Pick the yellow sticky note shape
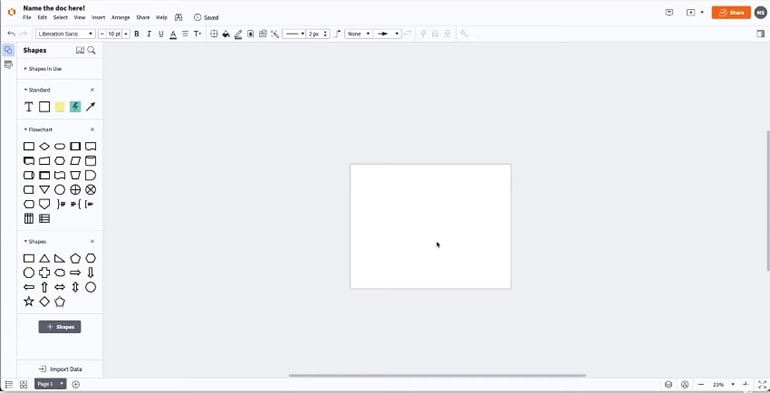This screenshot has width=770, height=393. click(59, 107)
